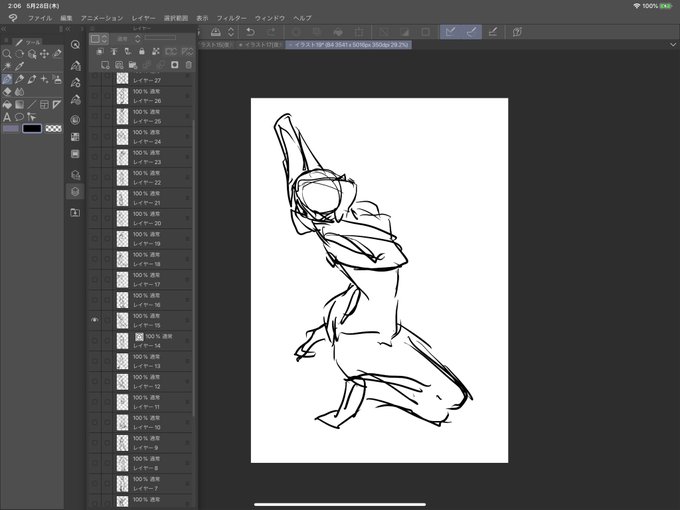Hide layer 15 with its eye icon
The height and width of the screenshot is (510, 680).
click(95, 320)
